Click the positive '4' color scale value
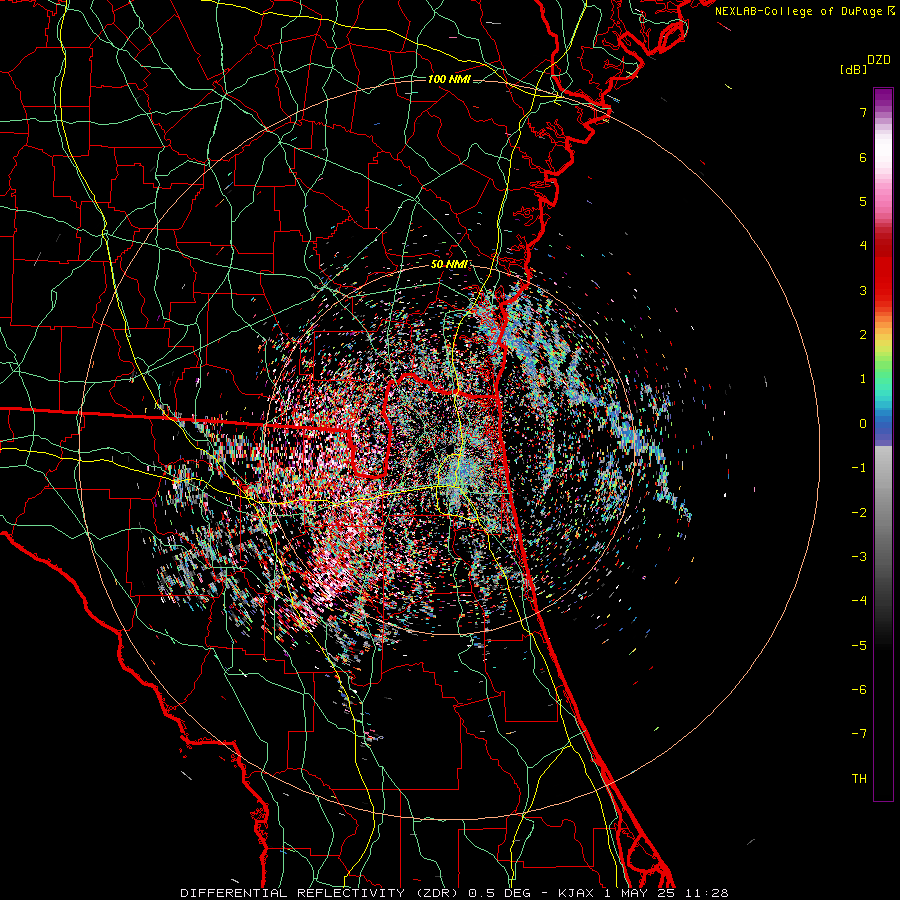 [863, 246]
